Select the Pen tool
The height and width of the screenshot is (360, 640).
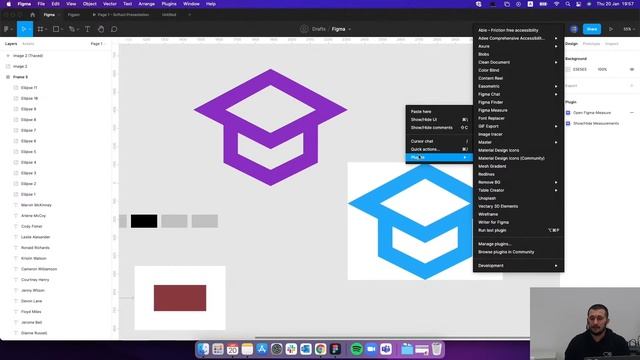(72, 29)
